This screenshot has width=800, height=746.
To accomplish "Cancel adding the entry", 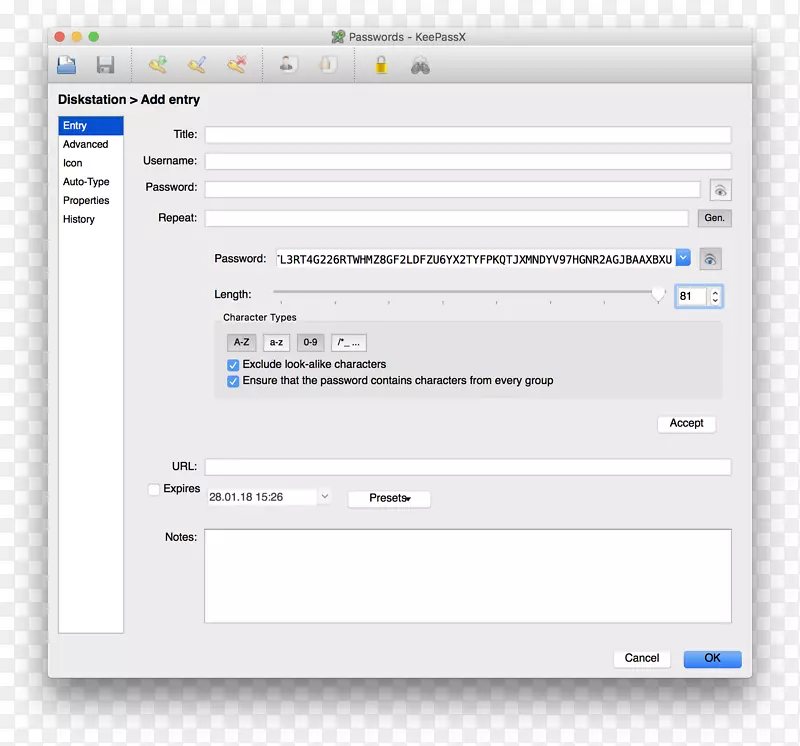I will click(x=642, y=658).
